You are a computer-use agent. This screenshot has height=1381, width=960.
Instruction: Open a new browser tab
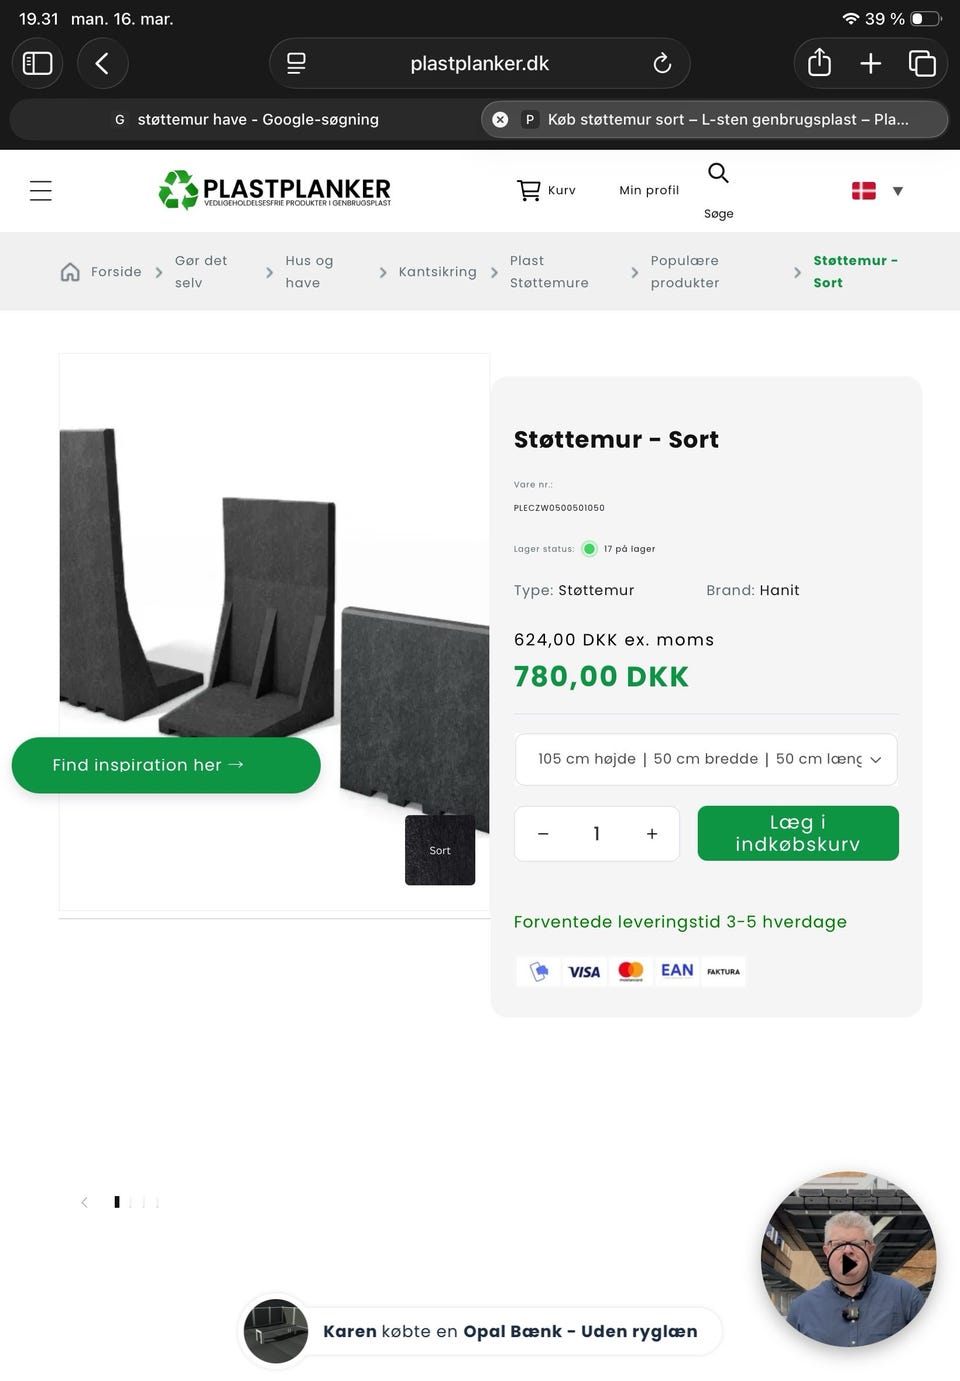(870, 63)
